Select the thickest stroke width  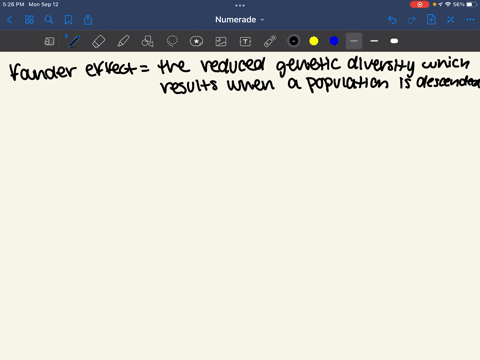coord(394,41)
